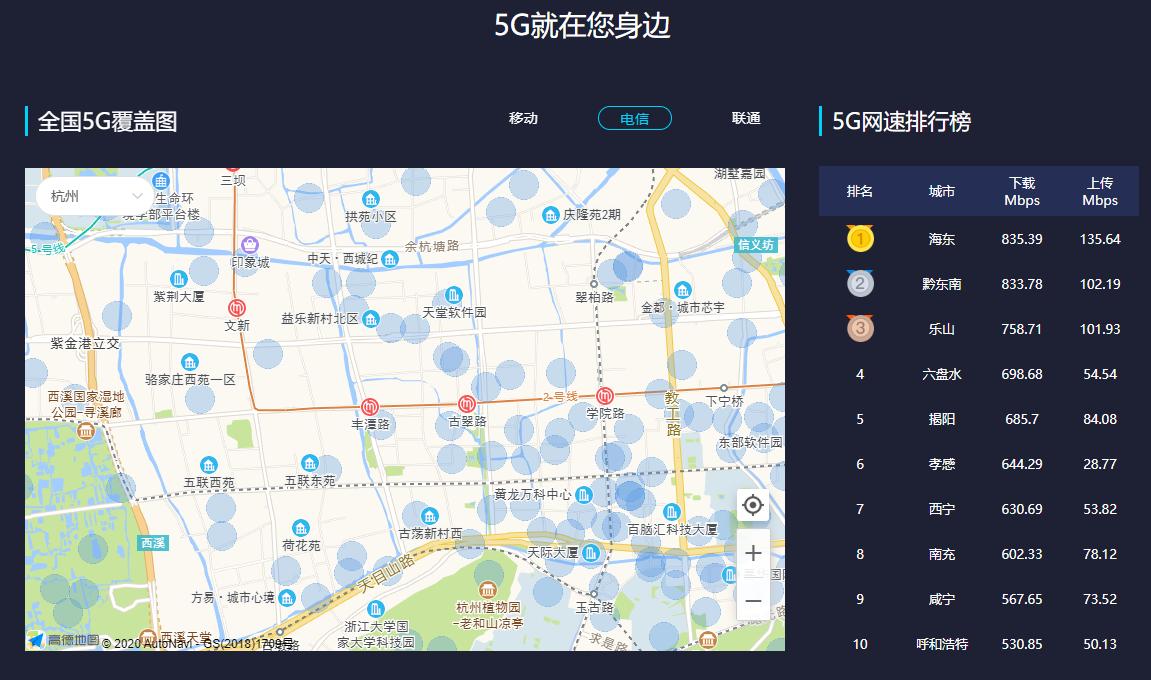The width and height of the screenshot is (1151, 680).
Task: Click the download speed 530.85
Action: (1022, 644)
